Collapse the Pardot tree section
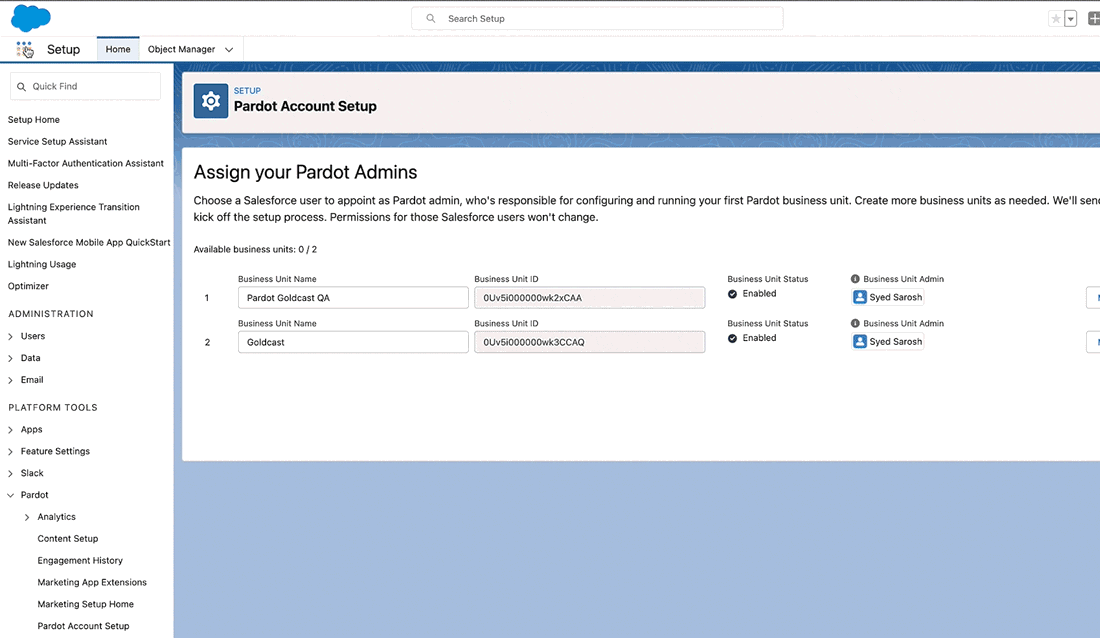Viewport: 1100px width, 638px height. [x=11, y=495]
